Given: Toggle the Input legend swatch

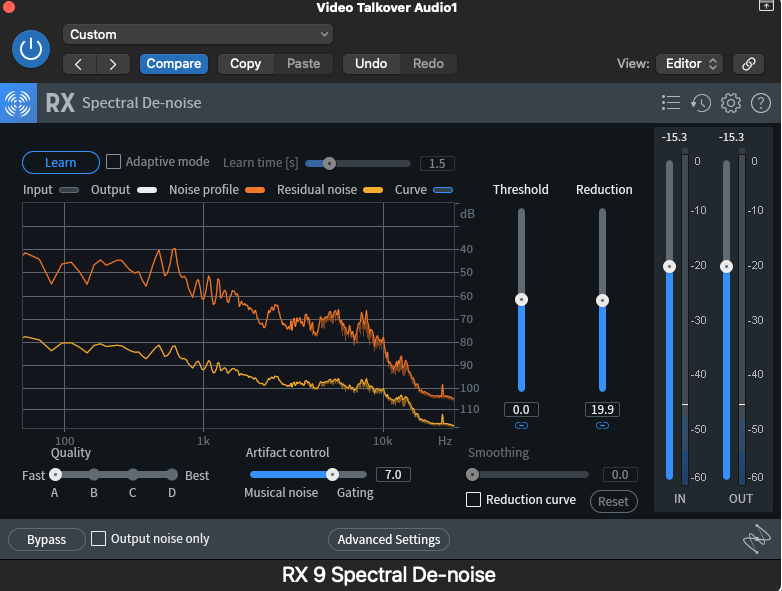Looking at the screenshot, I should (69, 190).
